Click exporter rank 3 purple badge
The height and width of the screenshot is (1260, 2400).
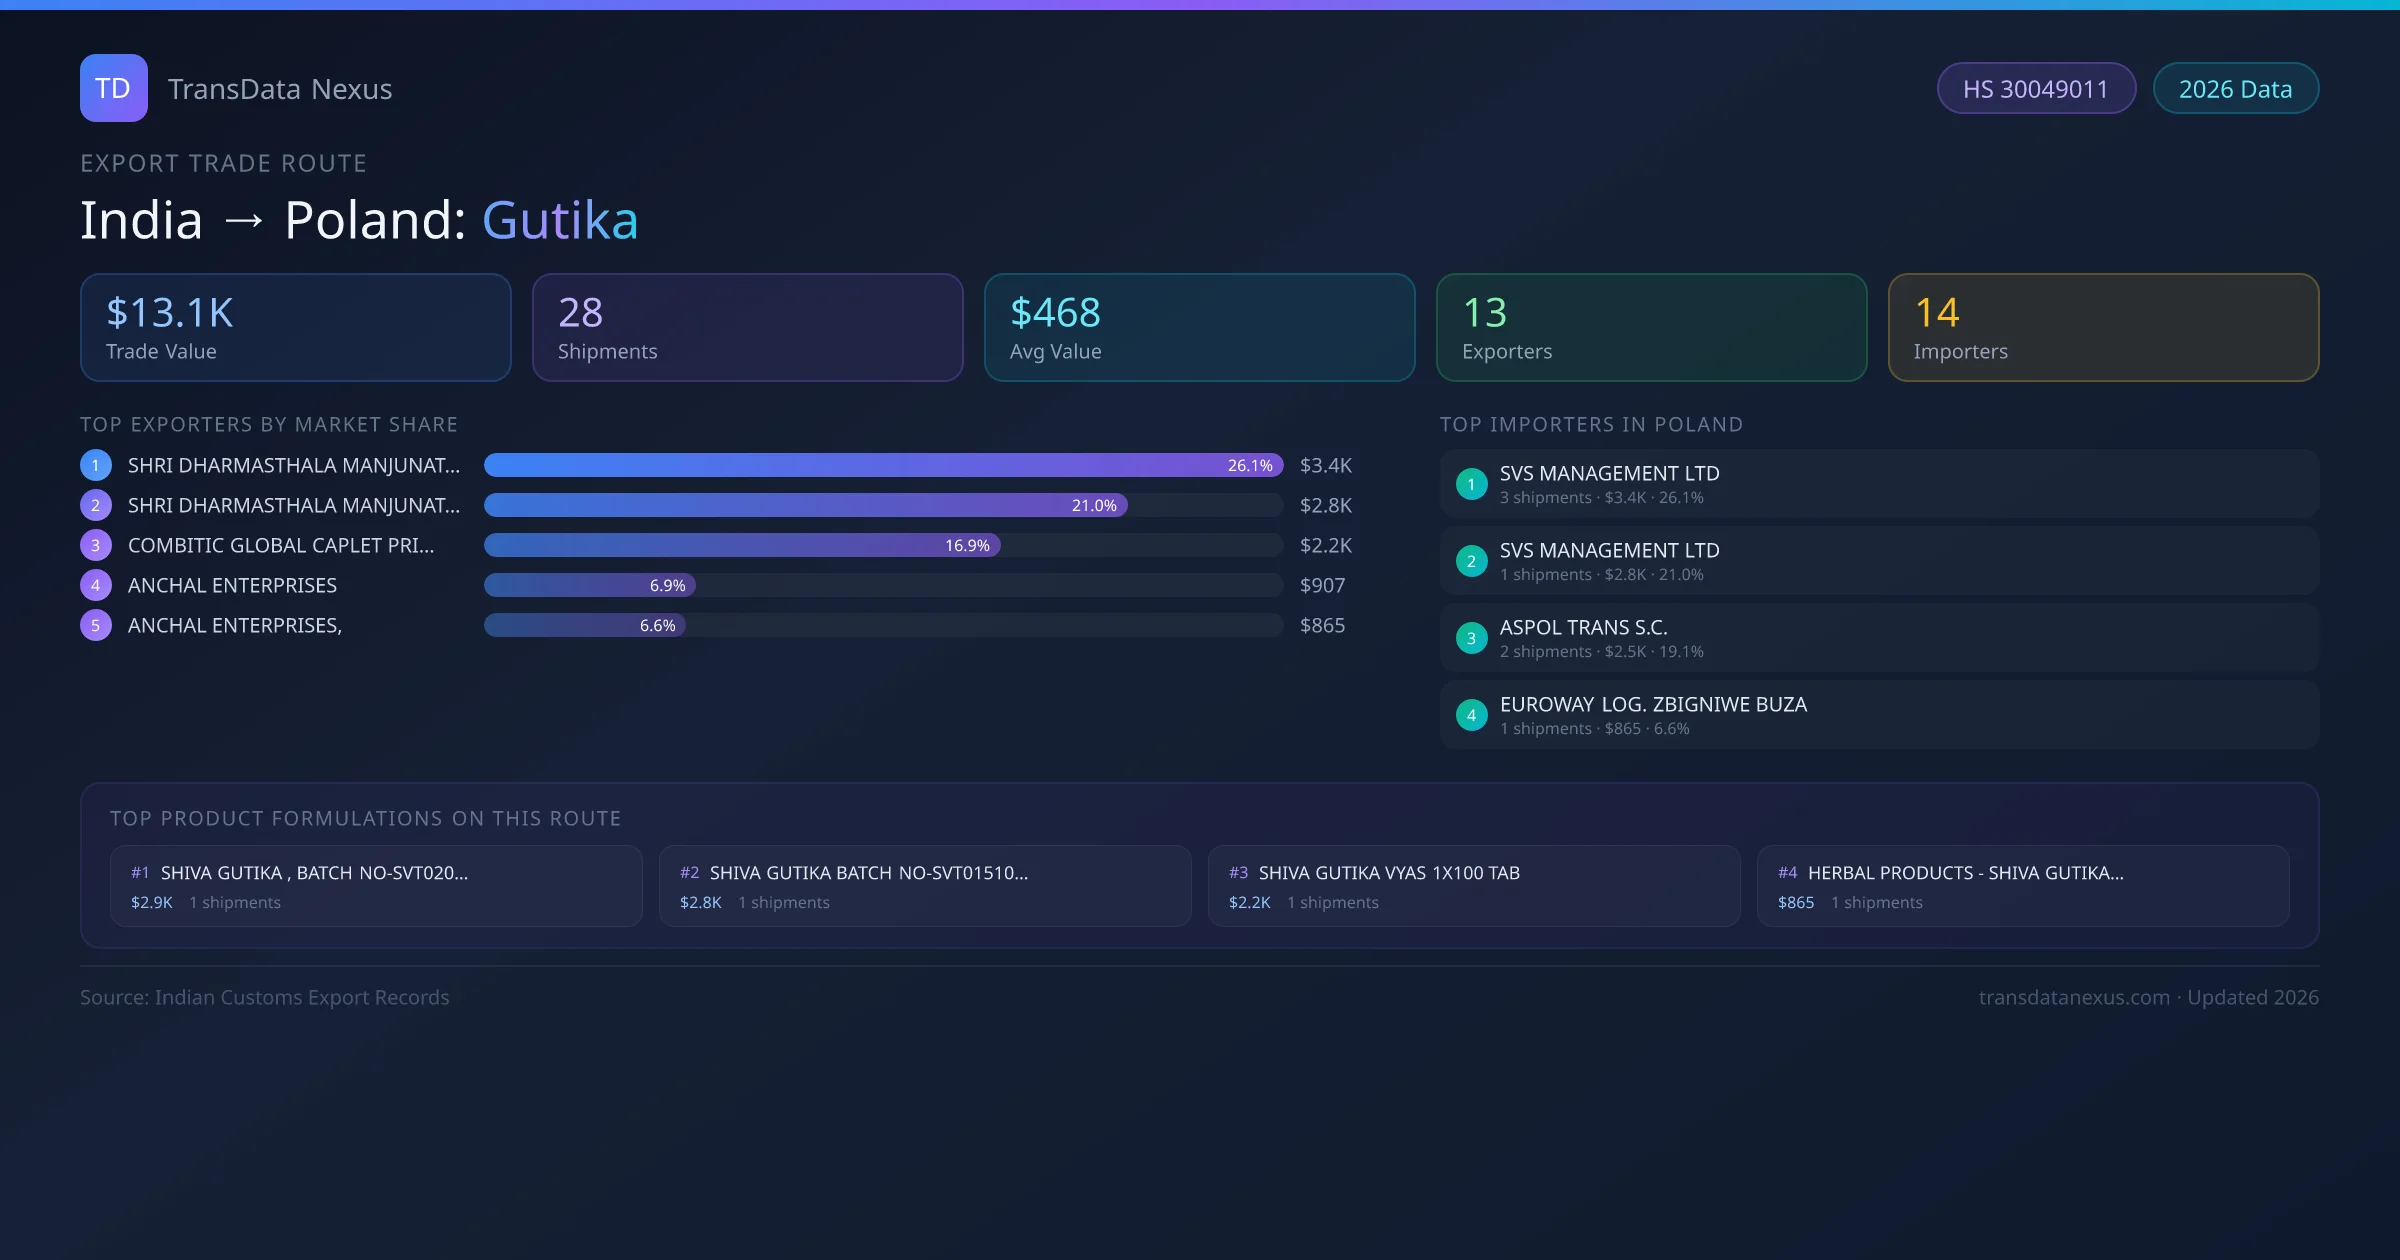(x=96, y=545)
